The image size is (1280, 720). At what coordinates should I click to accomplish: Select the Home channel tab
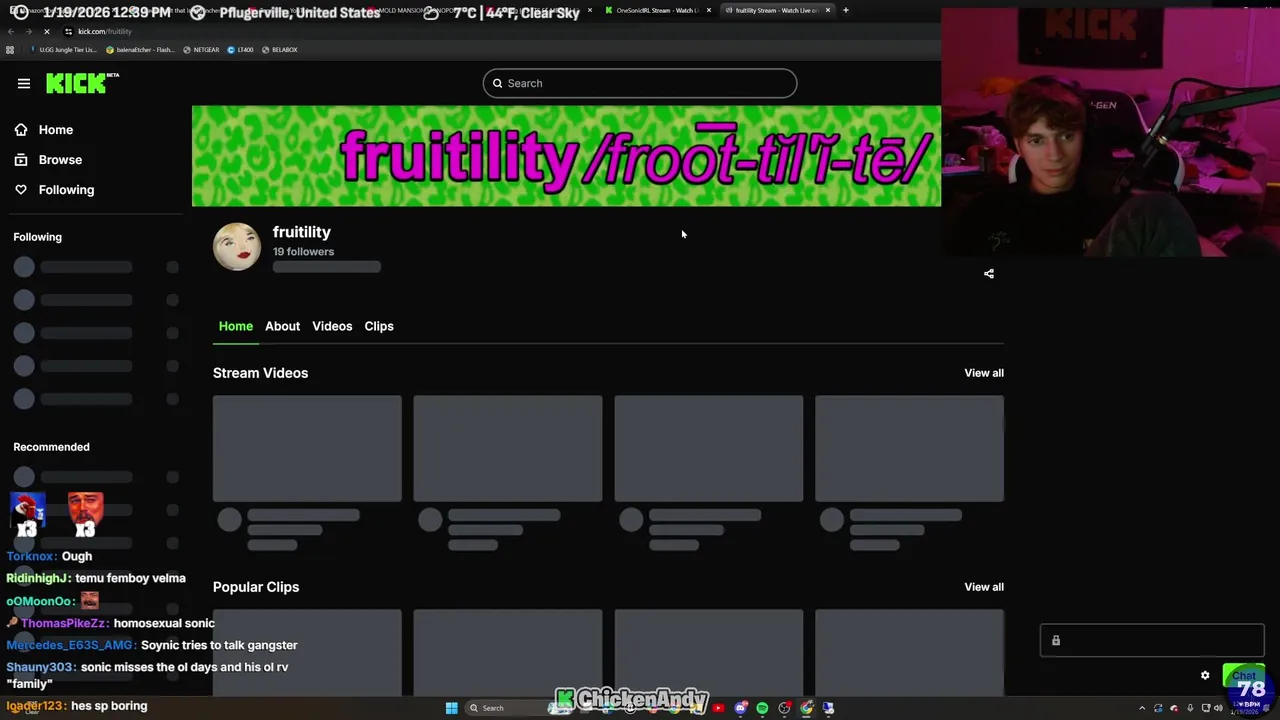(236, 326)
